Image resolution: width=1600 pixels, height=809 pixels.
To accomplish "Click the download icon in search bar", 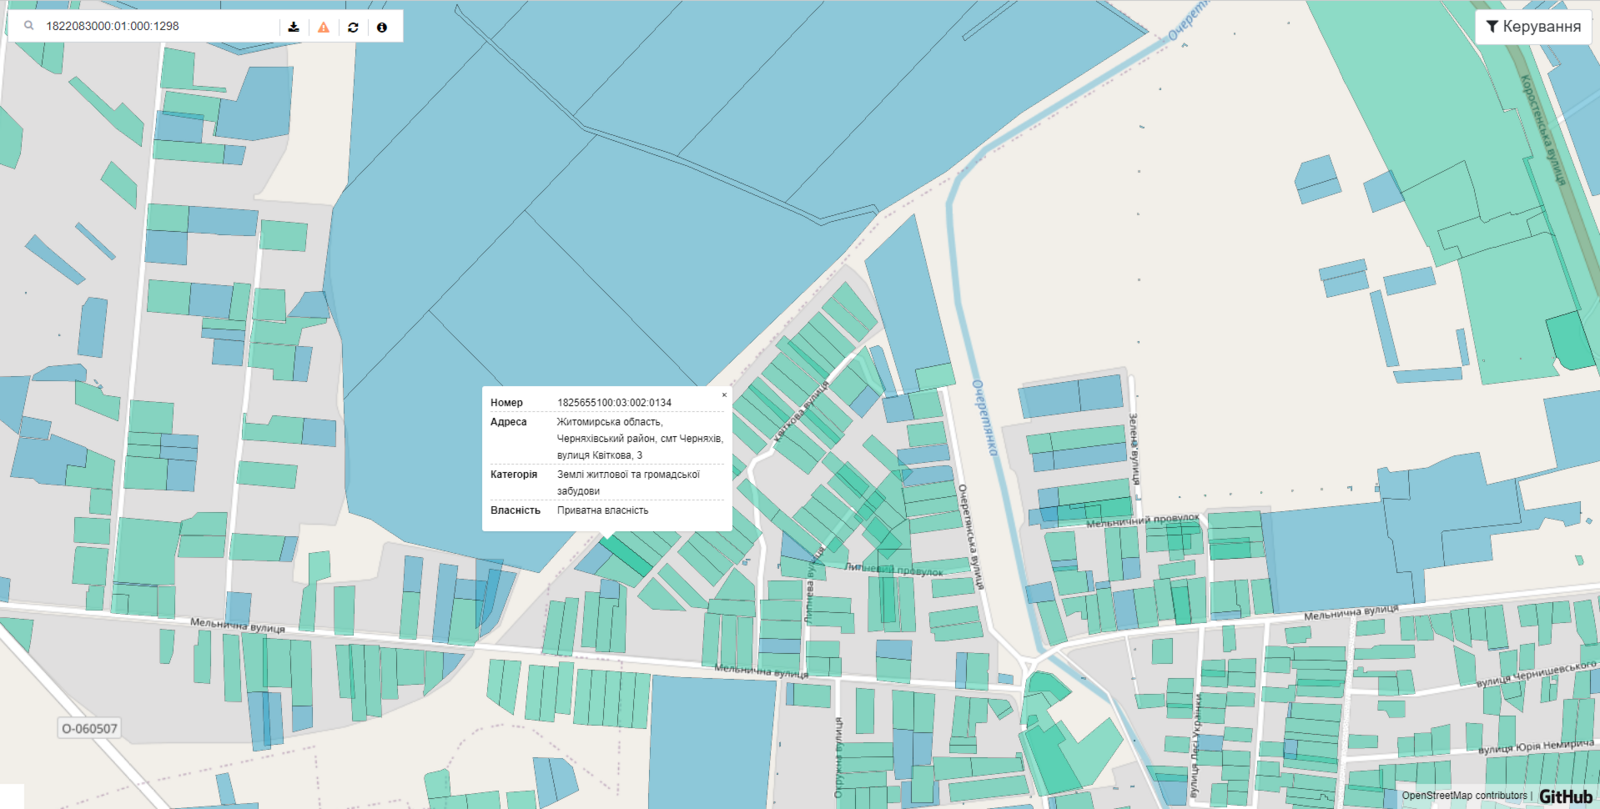I will (294, 27).
